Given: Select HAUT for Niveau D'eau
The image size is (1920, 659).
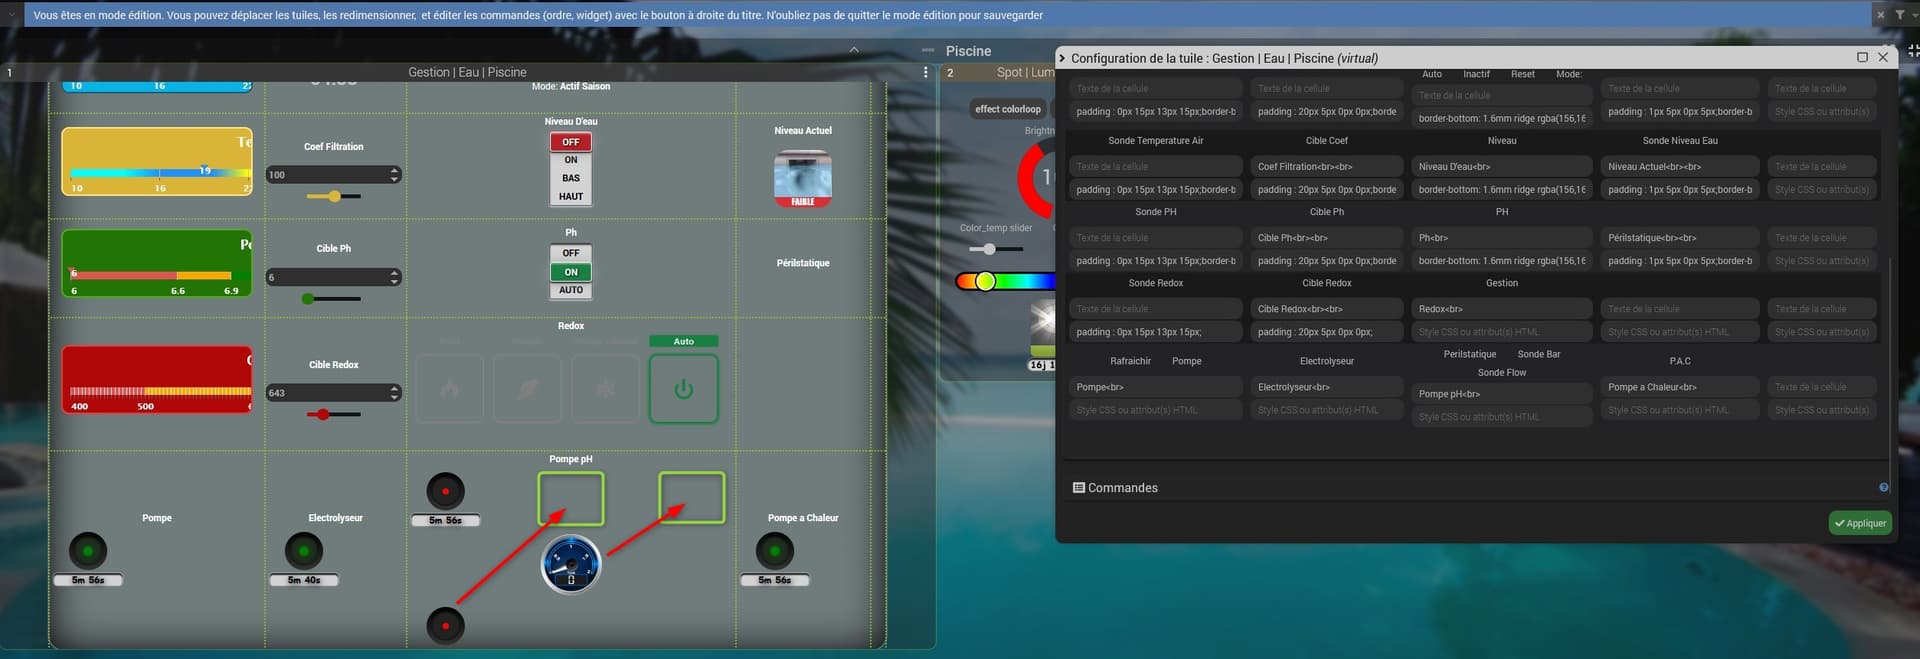Looking at the screenshot, I should coord(570,197).
